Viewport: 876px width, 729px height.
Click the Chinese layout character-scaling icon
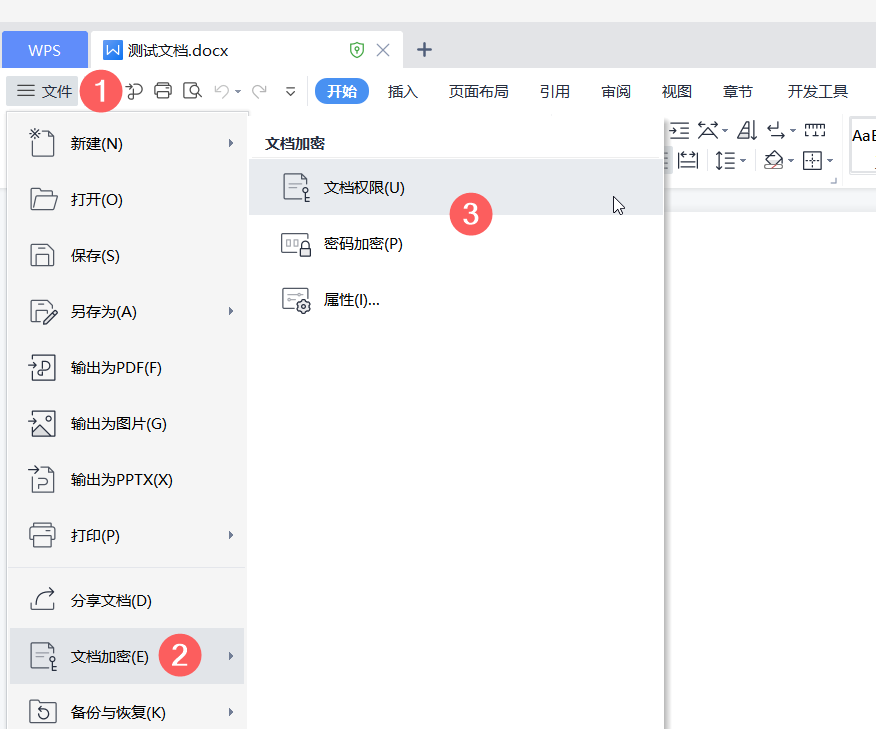(x=708, y=131)
